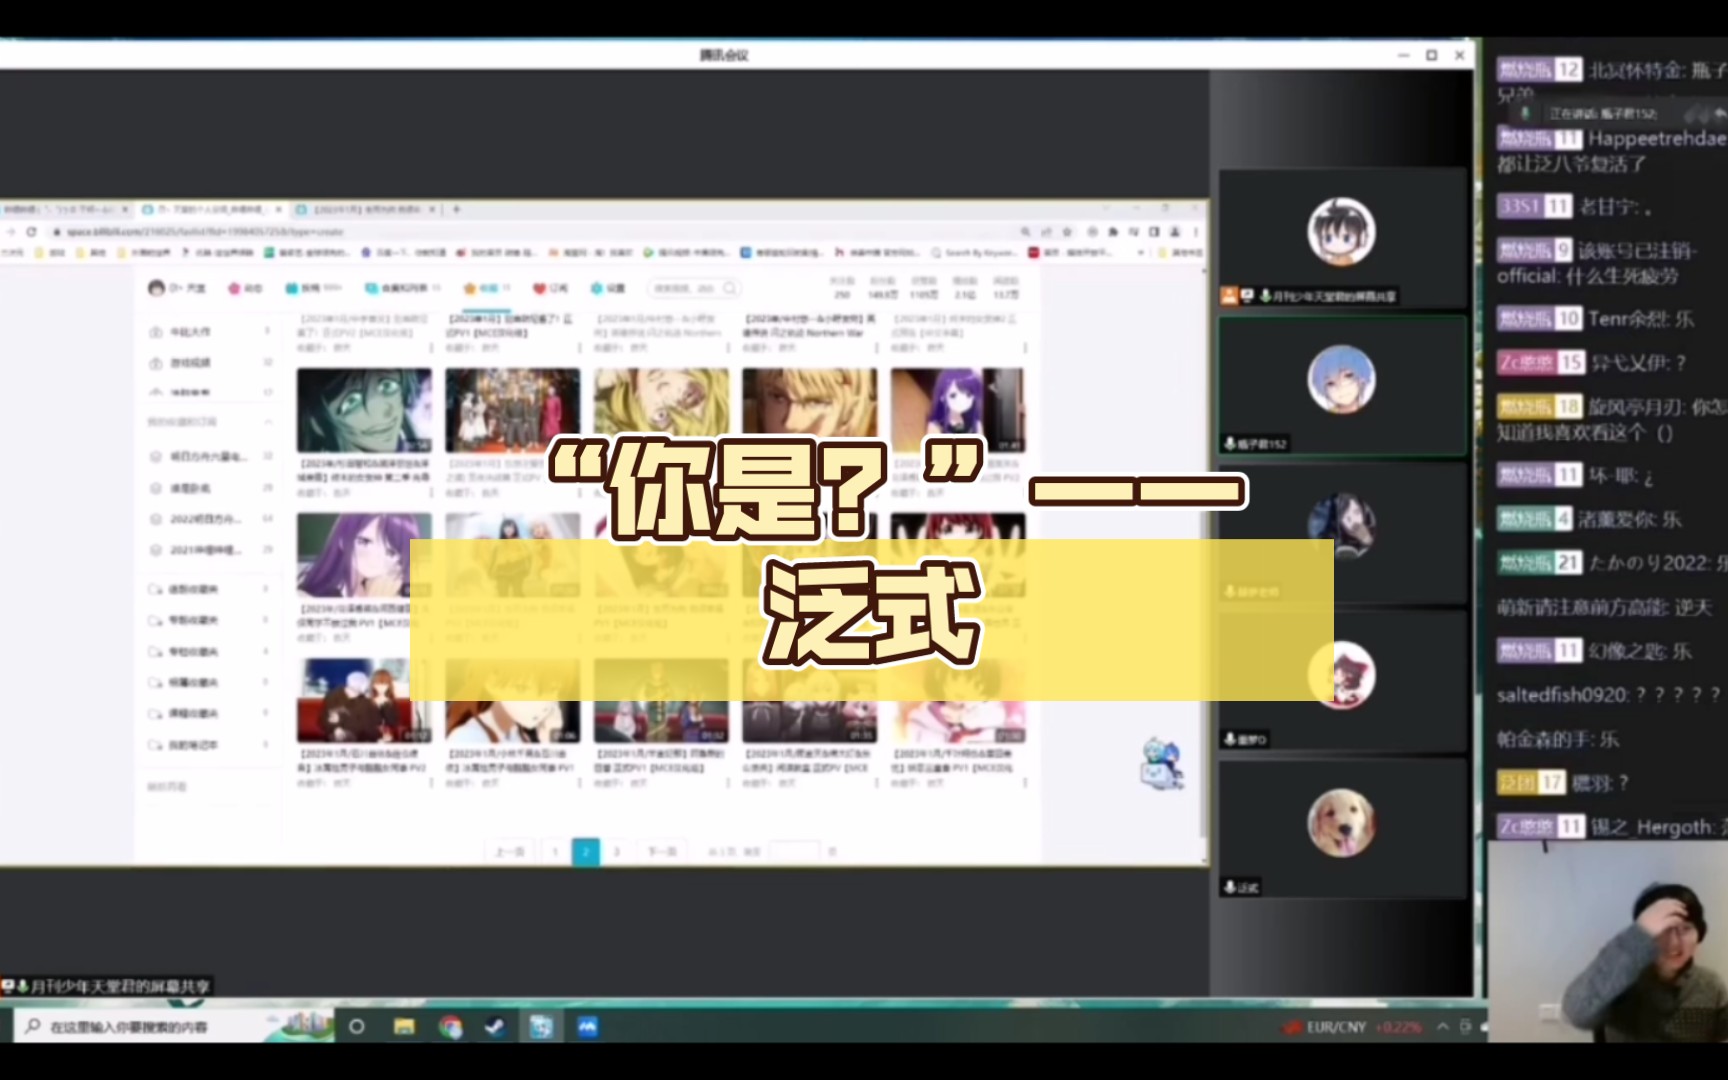Show hidden system tray icons
1728x1080 pixels.
pyautogui.click(x=1443, y=1027)
